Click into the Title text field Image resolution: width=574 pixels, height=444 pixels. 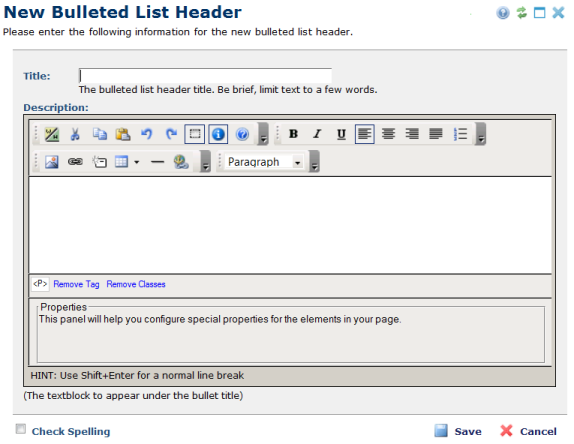click(205, 76)
